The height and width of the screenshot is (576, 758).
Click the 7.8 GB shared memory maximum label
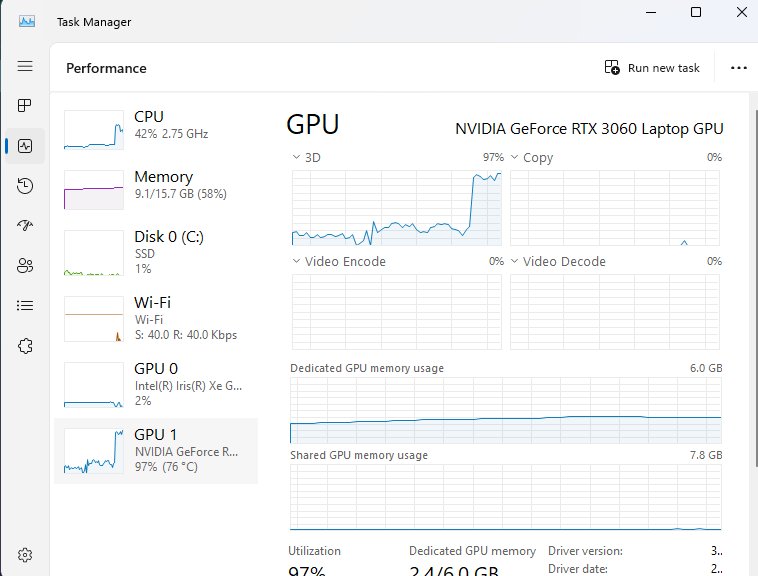pyautogui.click(x=706, y=455)
